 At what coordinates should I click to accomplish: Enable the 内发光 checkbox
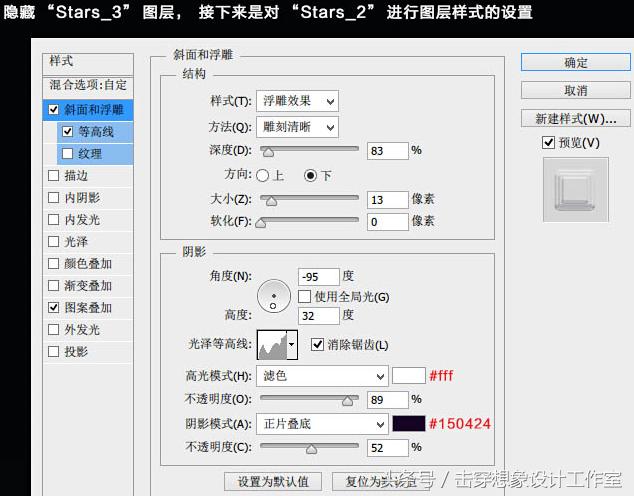point(53,220)
